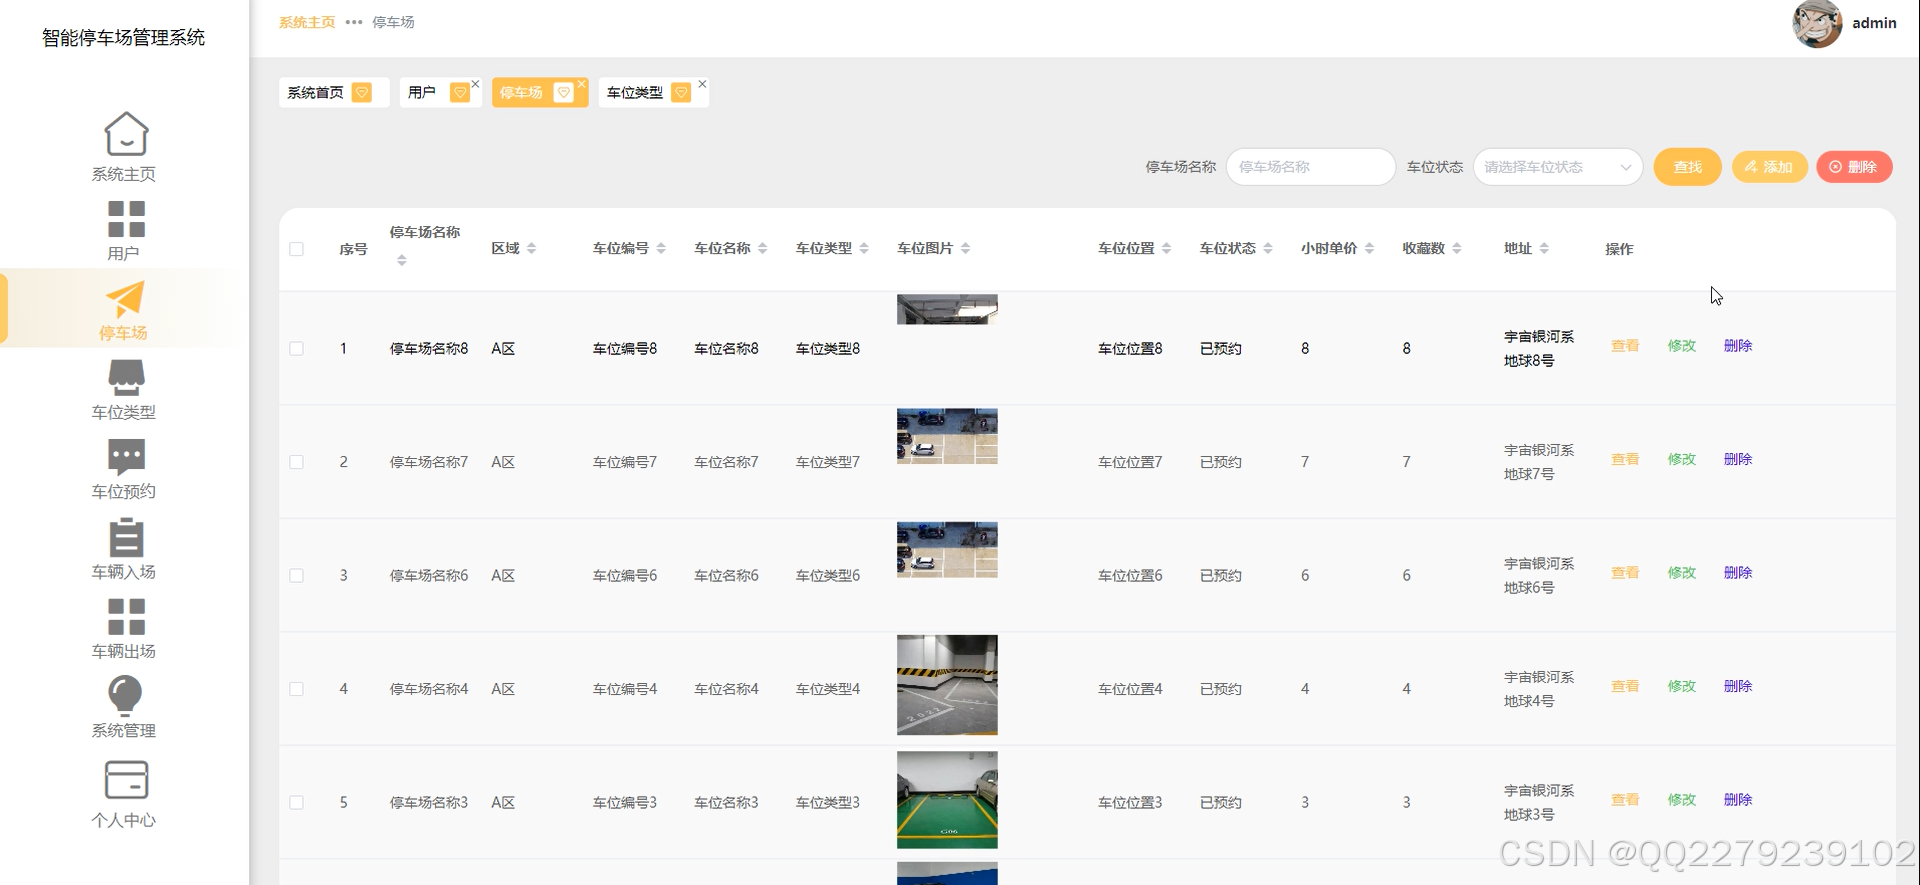Check the row 3 checkbox for 停车场名称6
This screenshot has height=885, width=1920.
(296, 576)
